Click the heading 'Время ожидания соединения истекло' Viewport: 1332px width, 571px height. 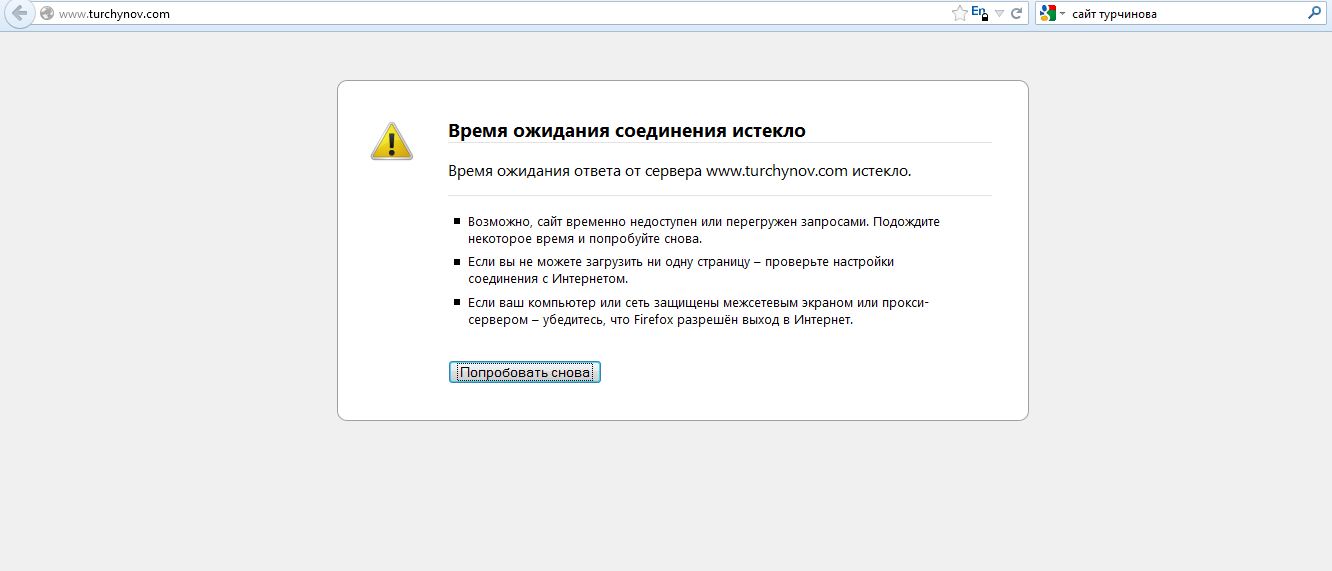pos(626,131)
